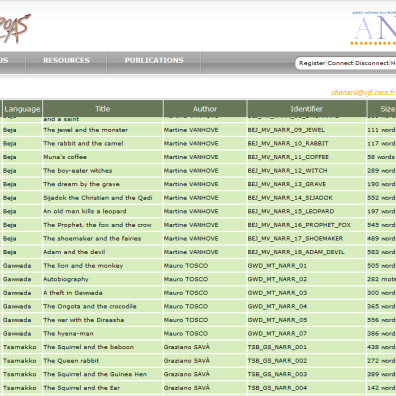
Task: Select 'The Squirrel and the baboon' title
Action: [88, 347]
